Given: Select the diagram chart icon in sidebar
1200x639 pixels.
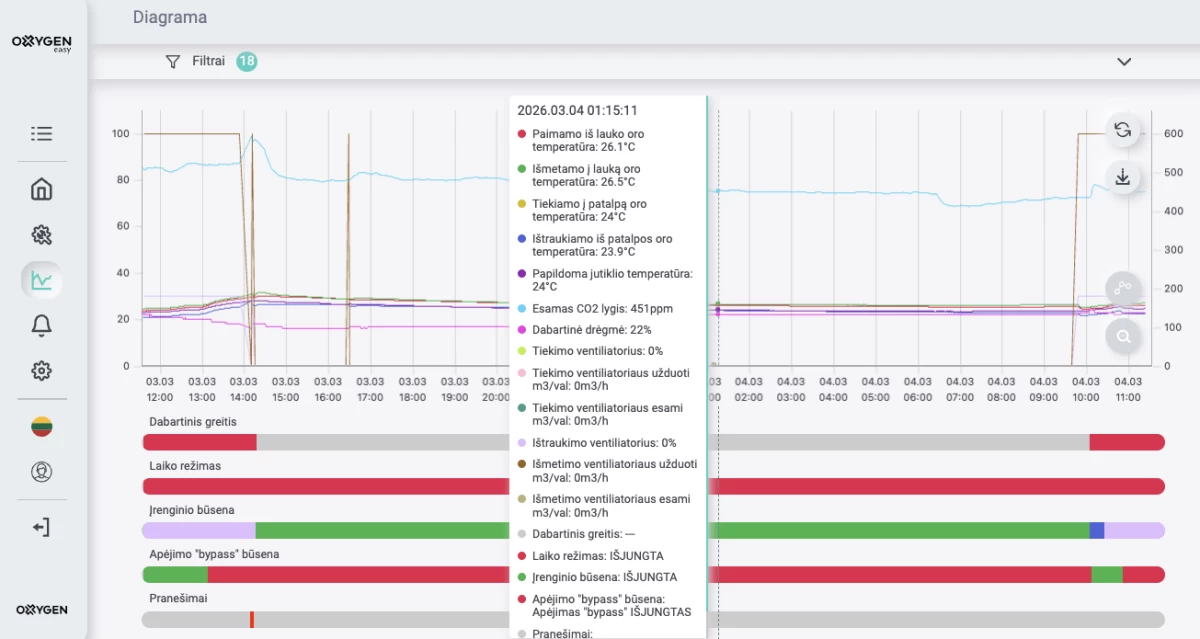Looking at the screenshot, I should [x=41, y=280].
